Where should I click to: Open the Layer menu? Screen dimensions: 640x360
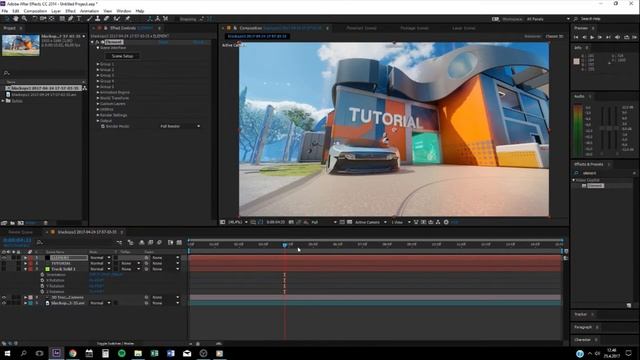tap(56, 11)
